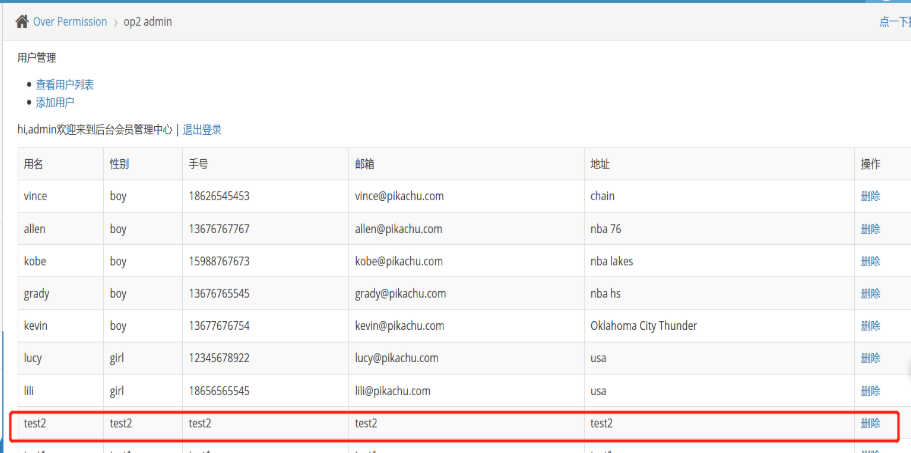Select the username cell lucy

tap(33, 358)
